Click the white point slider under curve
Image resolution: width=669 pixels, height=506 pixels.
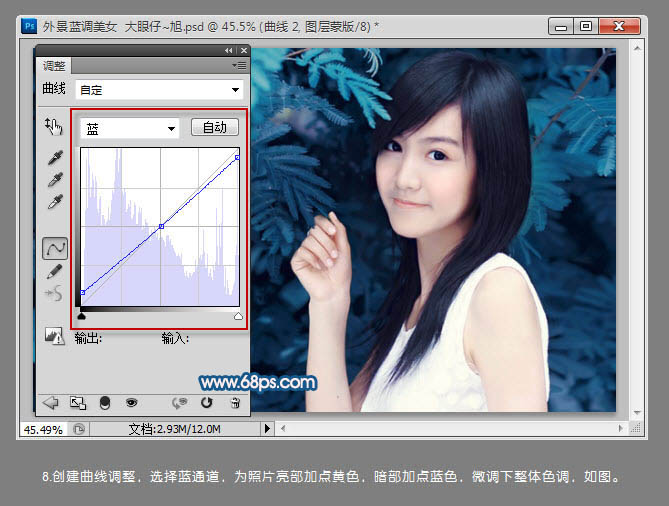[x=238, y=316]
